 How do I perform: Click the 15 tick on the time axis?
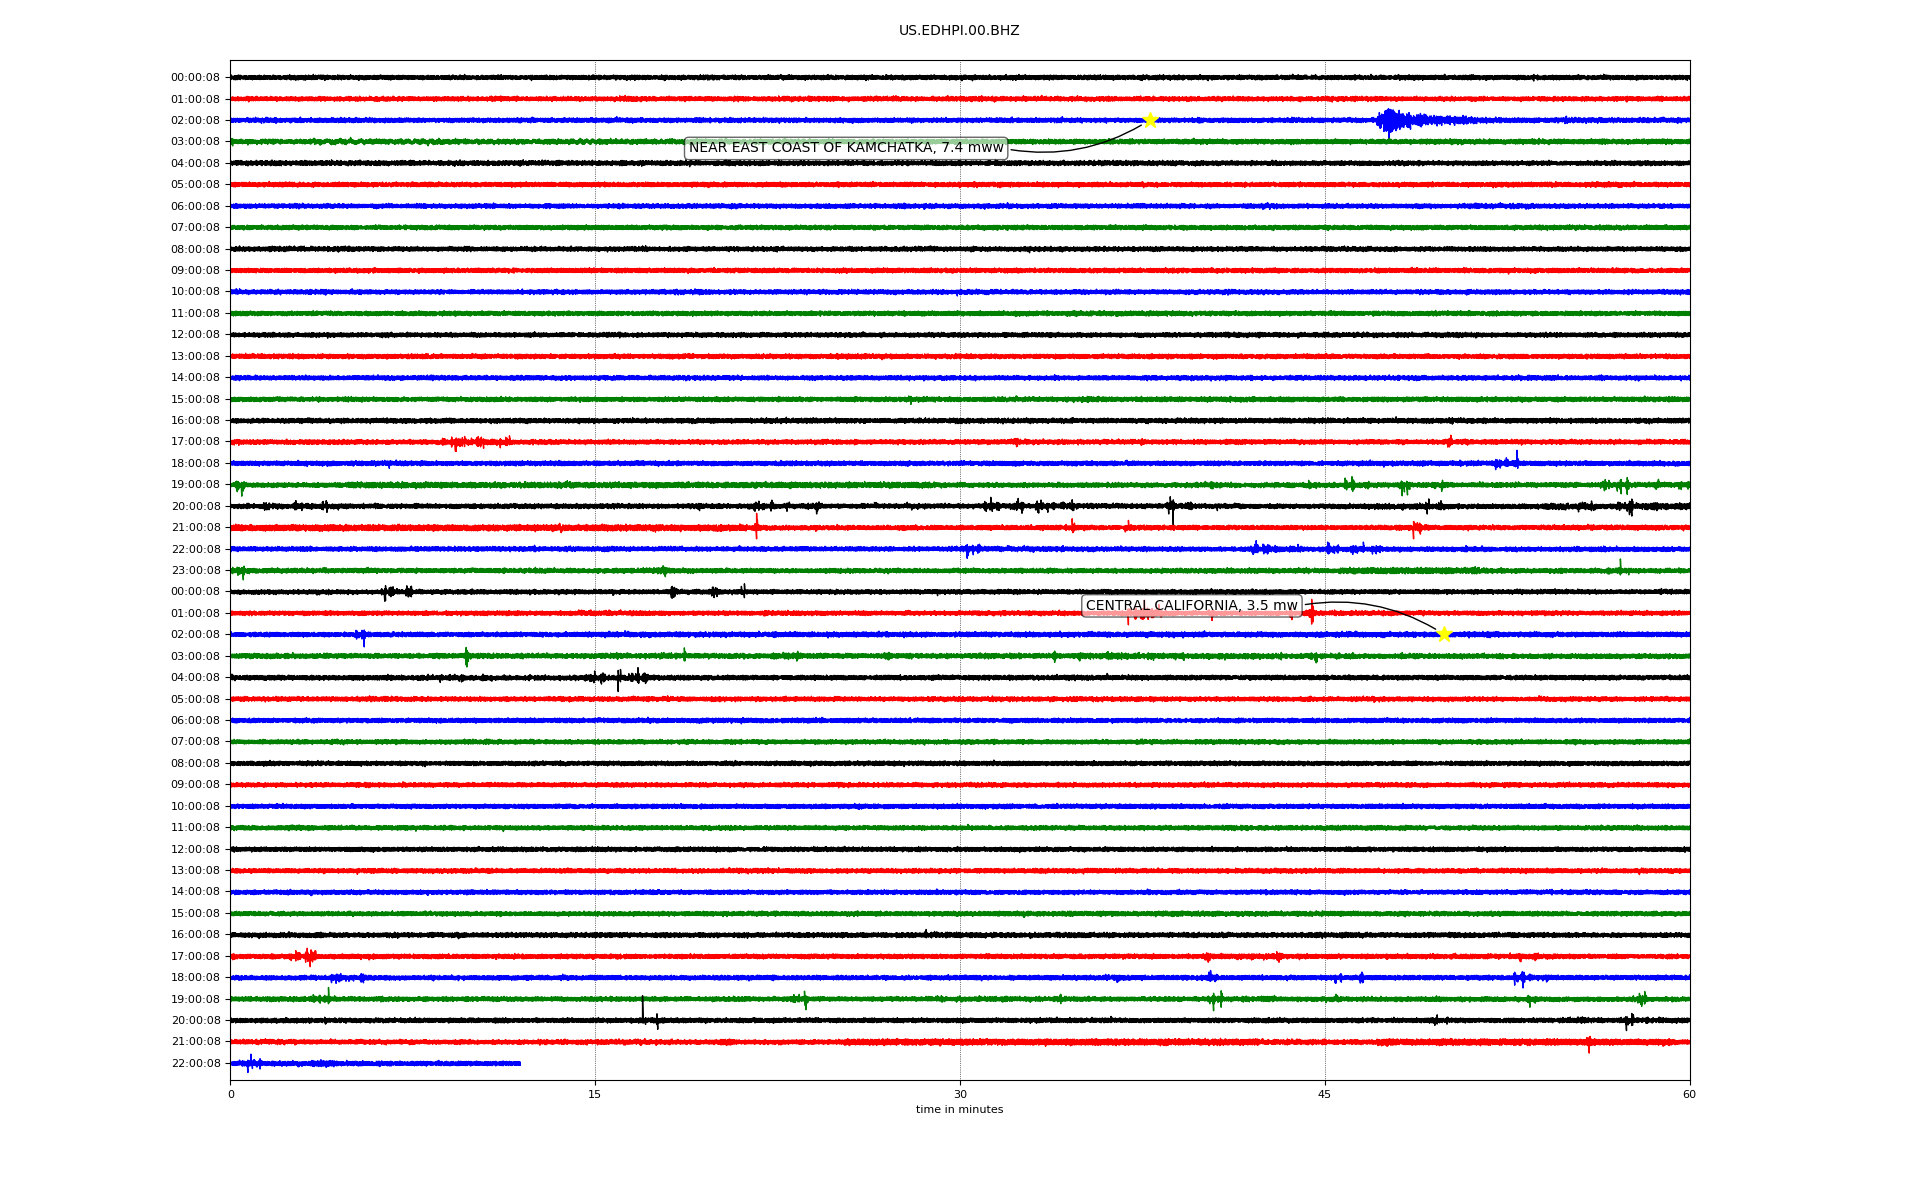pyautogui.click(x=595, y=1094)
